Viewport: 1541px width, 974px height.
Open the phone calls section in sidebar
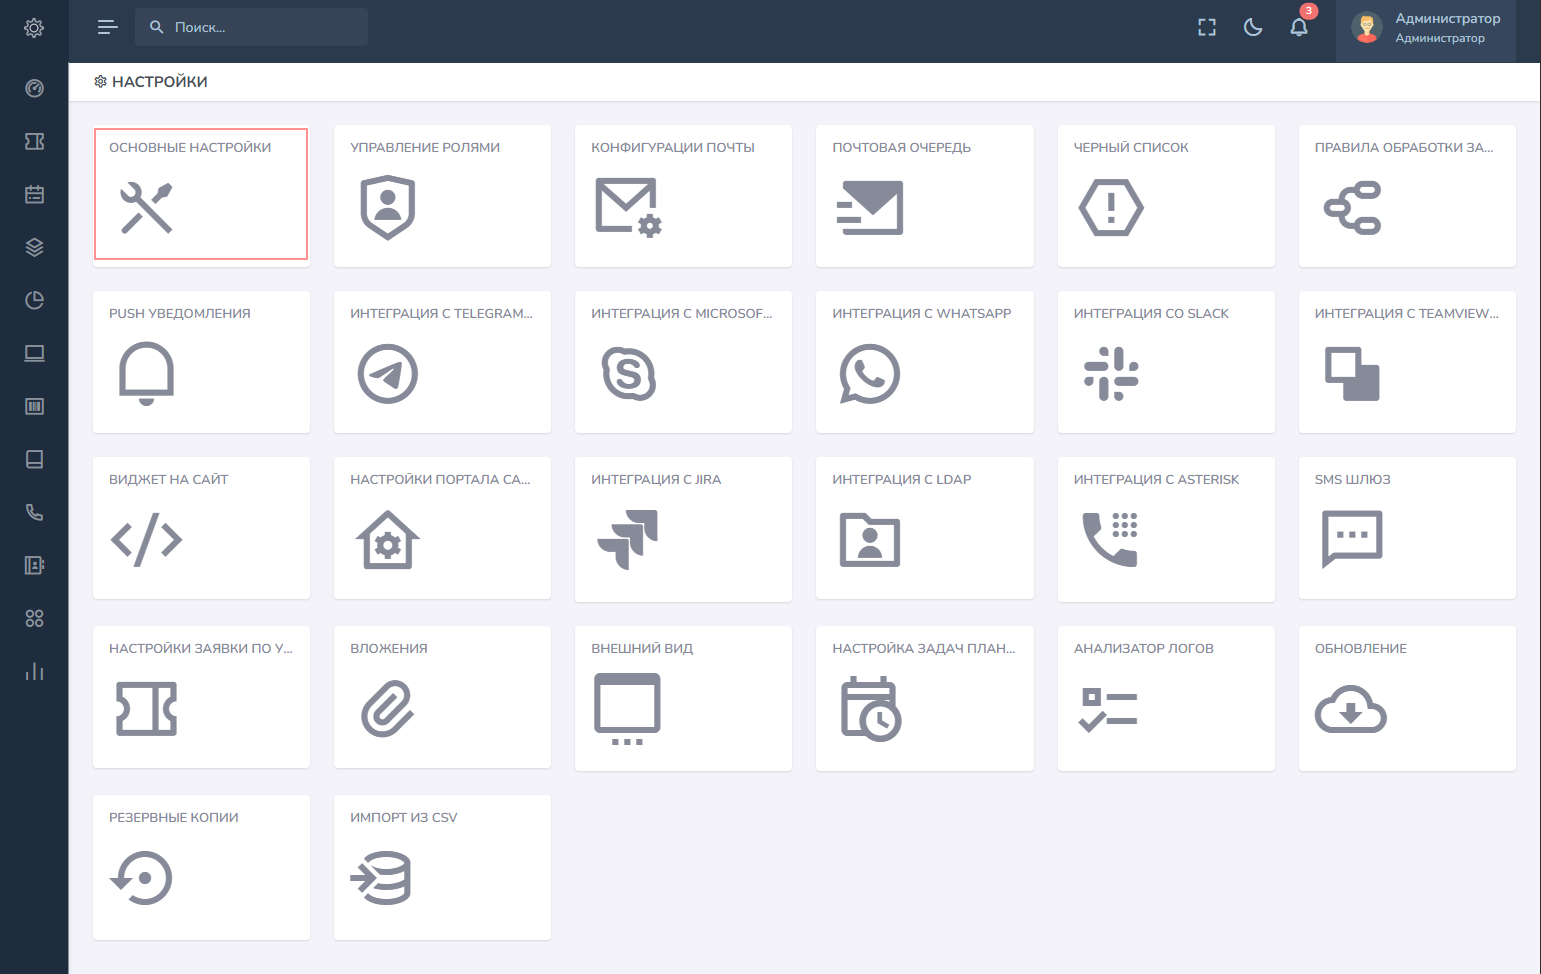[34, 512]
